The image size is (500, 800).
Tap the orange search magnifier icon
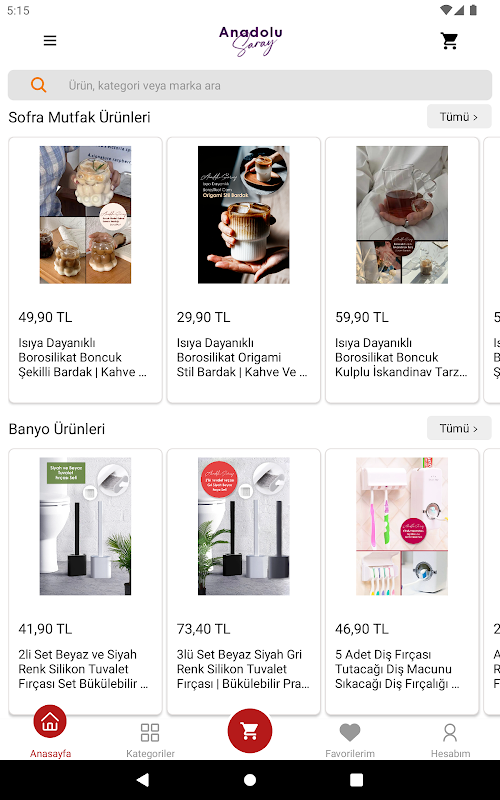(39, 85)
